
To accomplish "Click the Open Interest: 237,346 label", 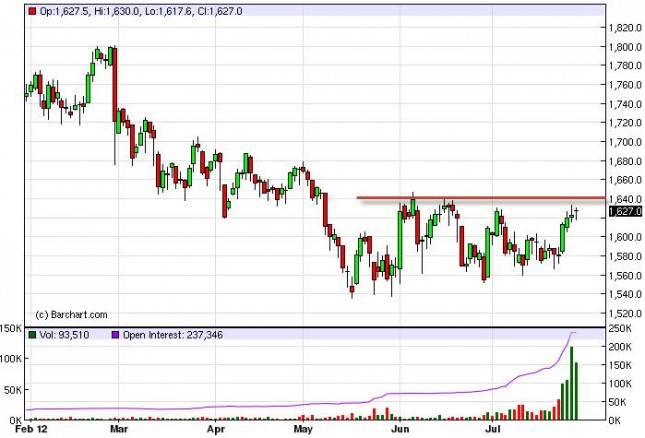I will coord(173,335).
